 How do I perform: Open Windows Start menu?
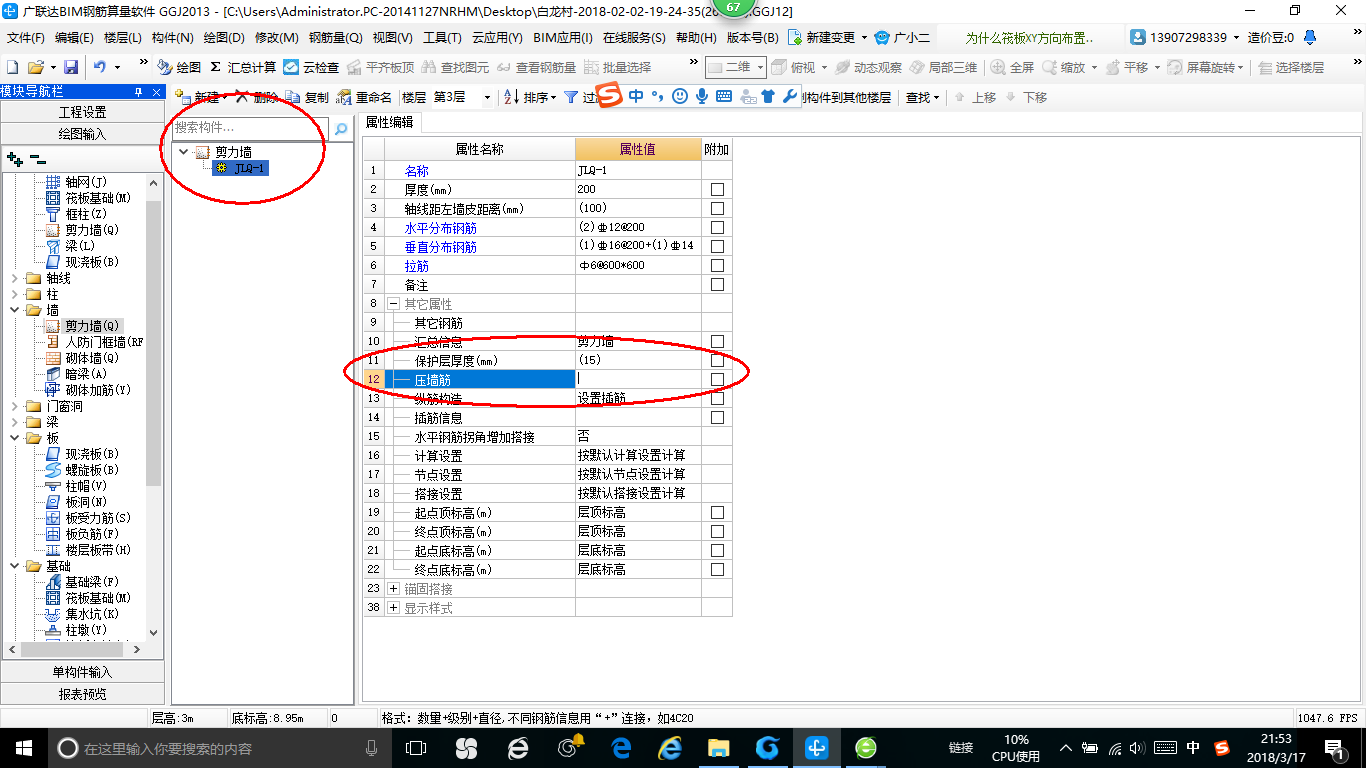coord(23,748)
